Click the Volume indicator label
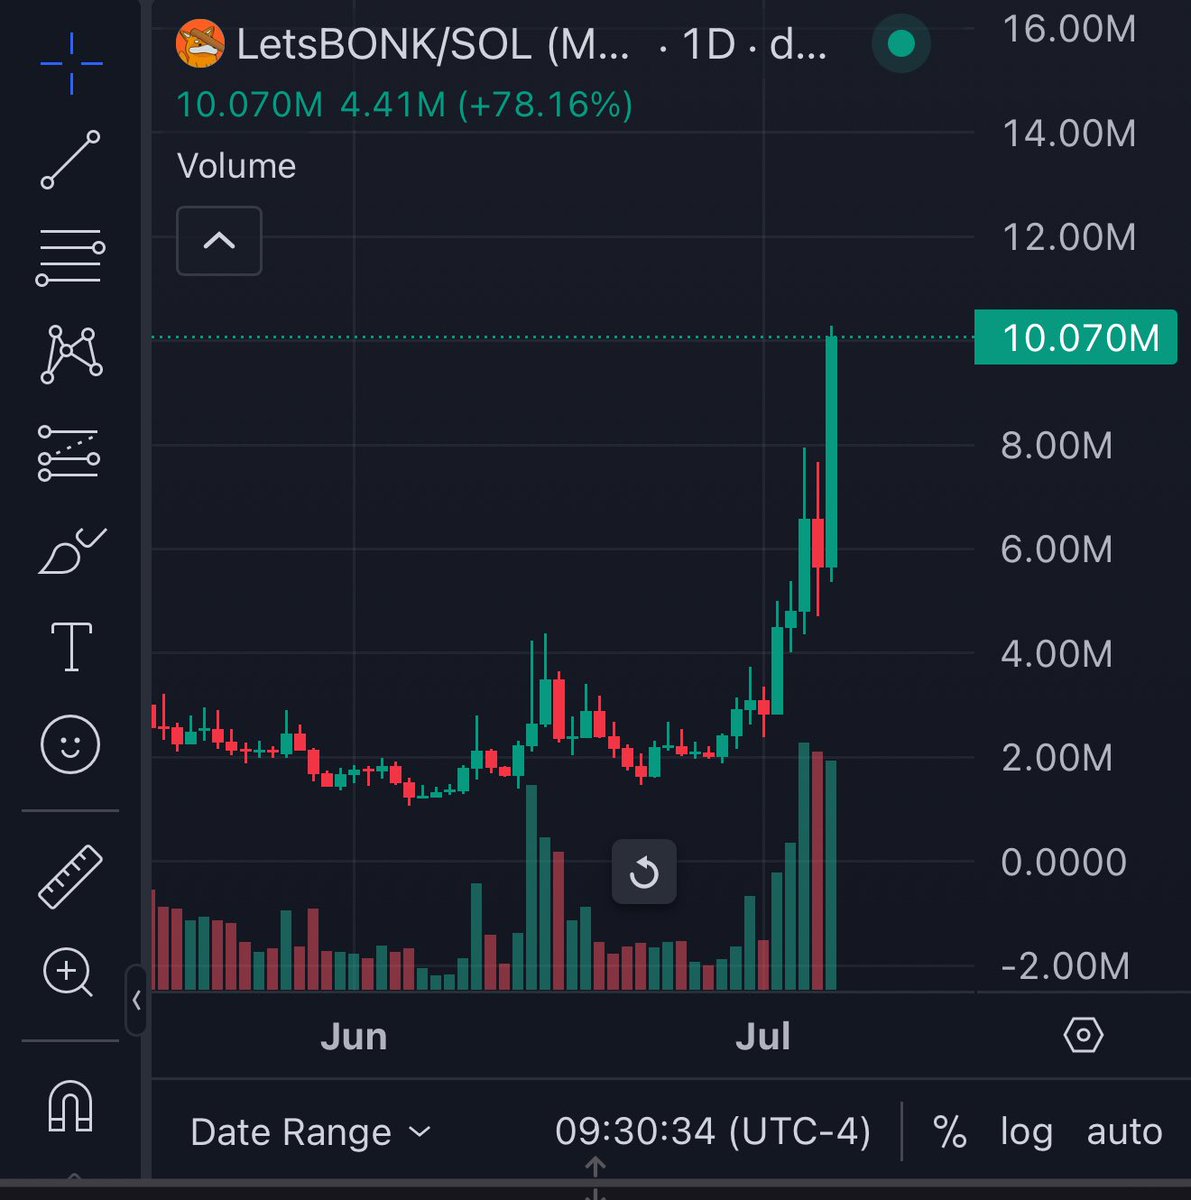Viewport: 1191px width, 1200px height. pyautogui.click(x=236, y=166)
